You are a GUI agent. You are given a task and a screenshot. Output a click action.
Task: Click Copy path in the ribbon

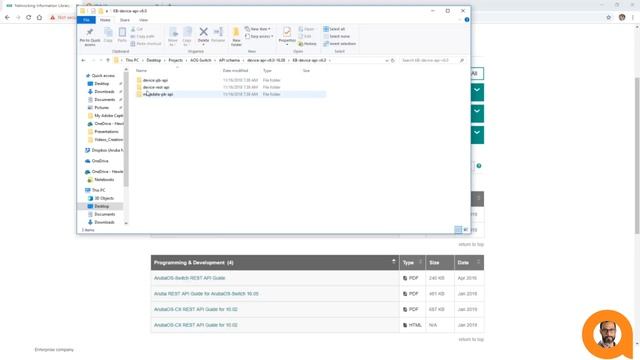[x=142, y=36]
